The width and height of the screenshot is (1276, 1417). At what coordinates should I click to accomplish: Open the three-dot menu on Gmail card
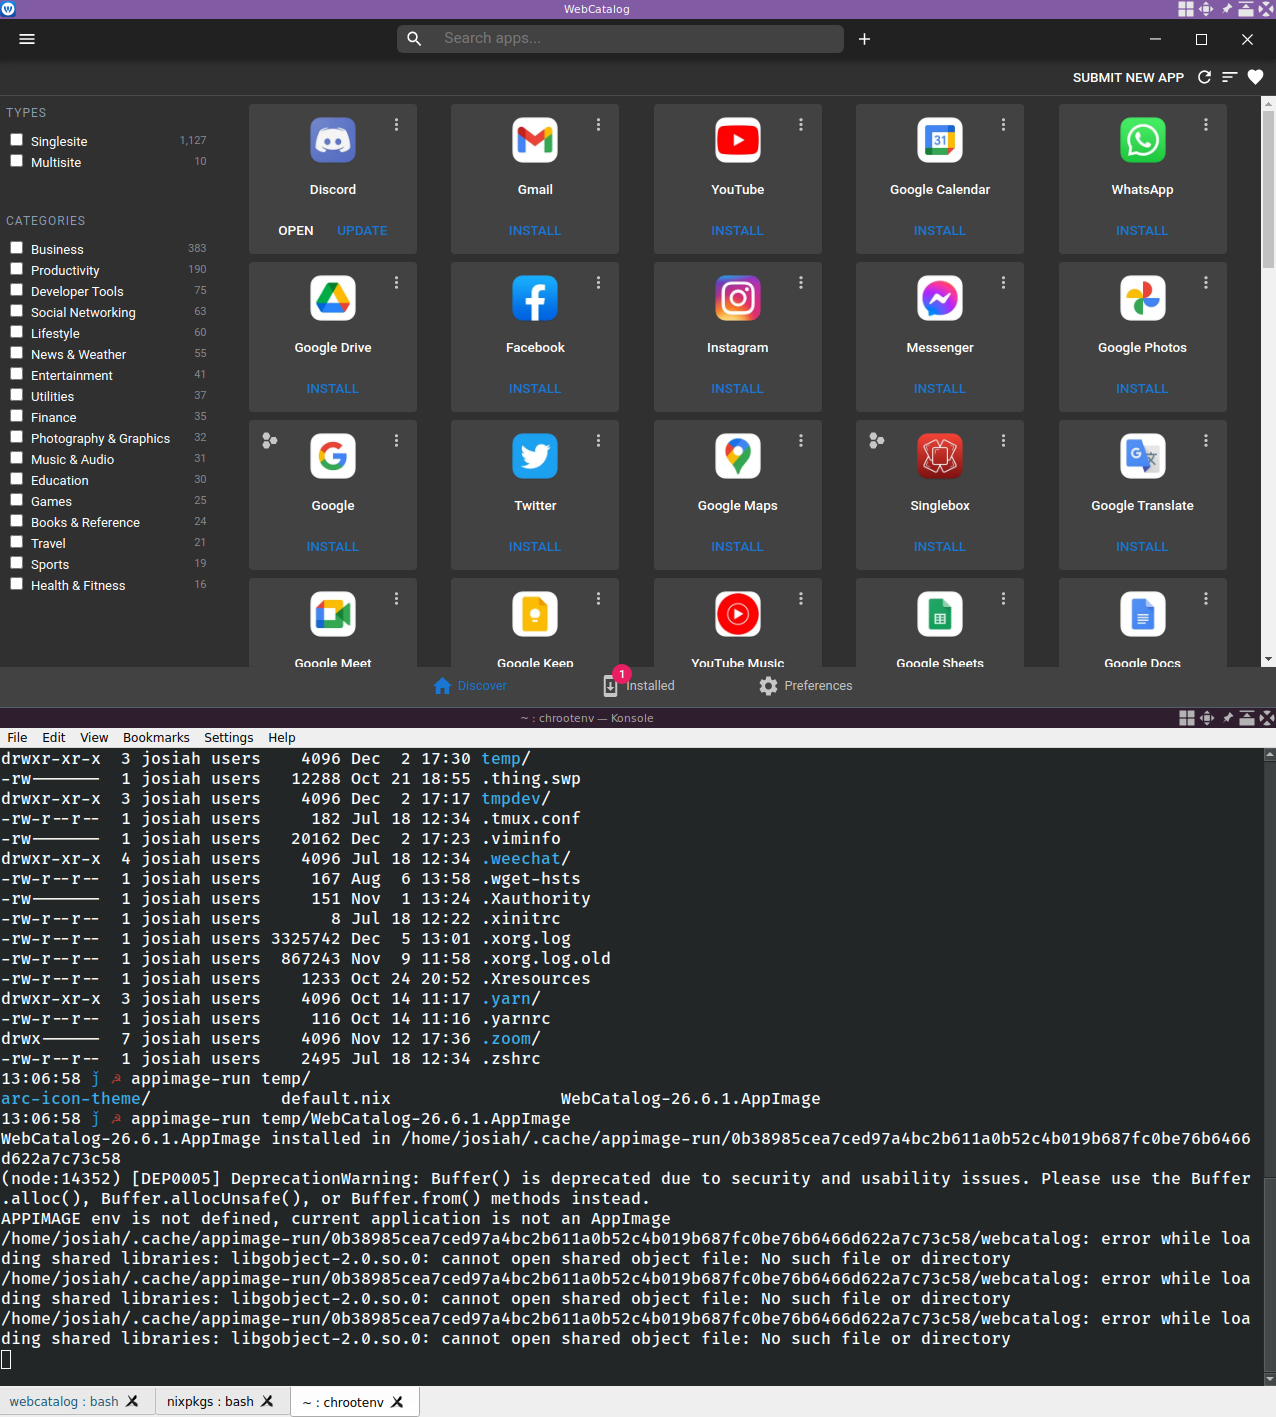pos(598,125)
